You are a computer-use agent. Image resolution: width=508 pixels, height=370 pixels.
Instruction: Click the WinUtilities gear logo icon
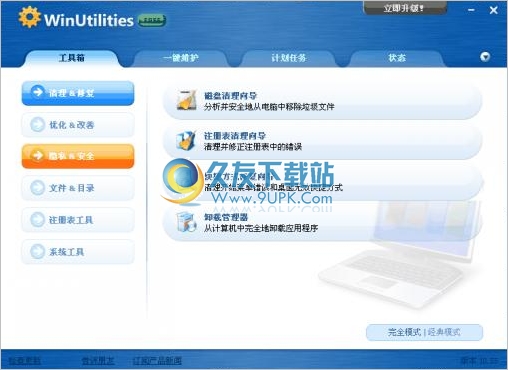tap(29, 17)
